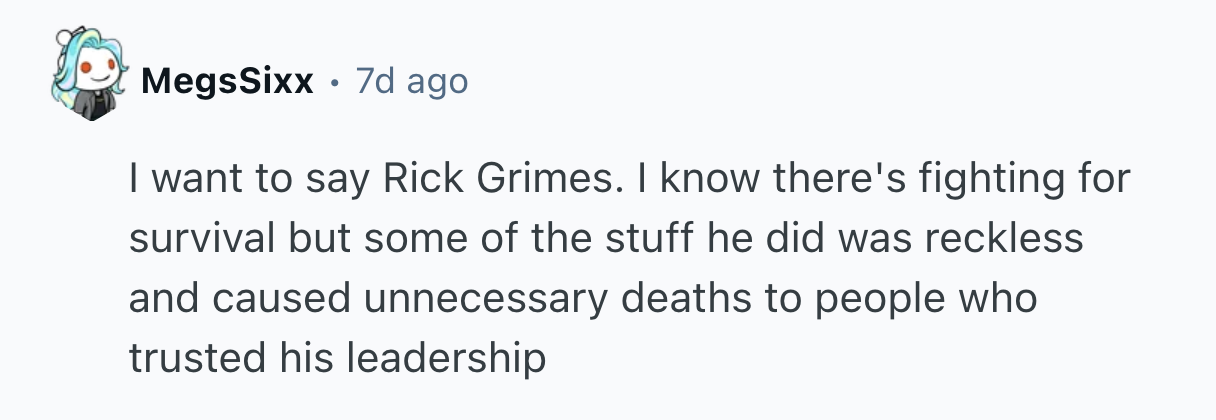This screenshot has height=420, width=1216.
Task: Click the dot separator before the timestamp
Action: (333, 81)
